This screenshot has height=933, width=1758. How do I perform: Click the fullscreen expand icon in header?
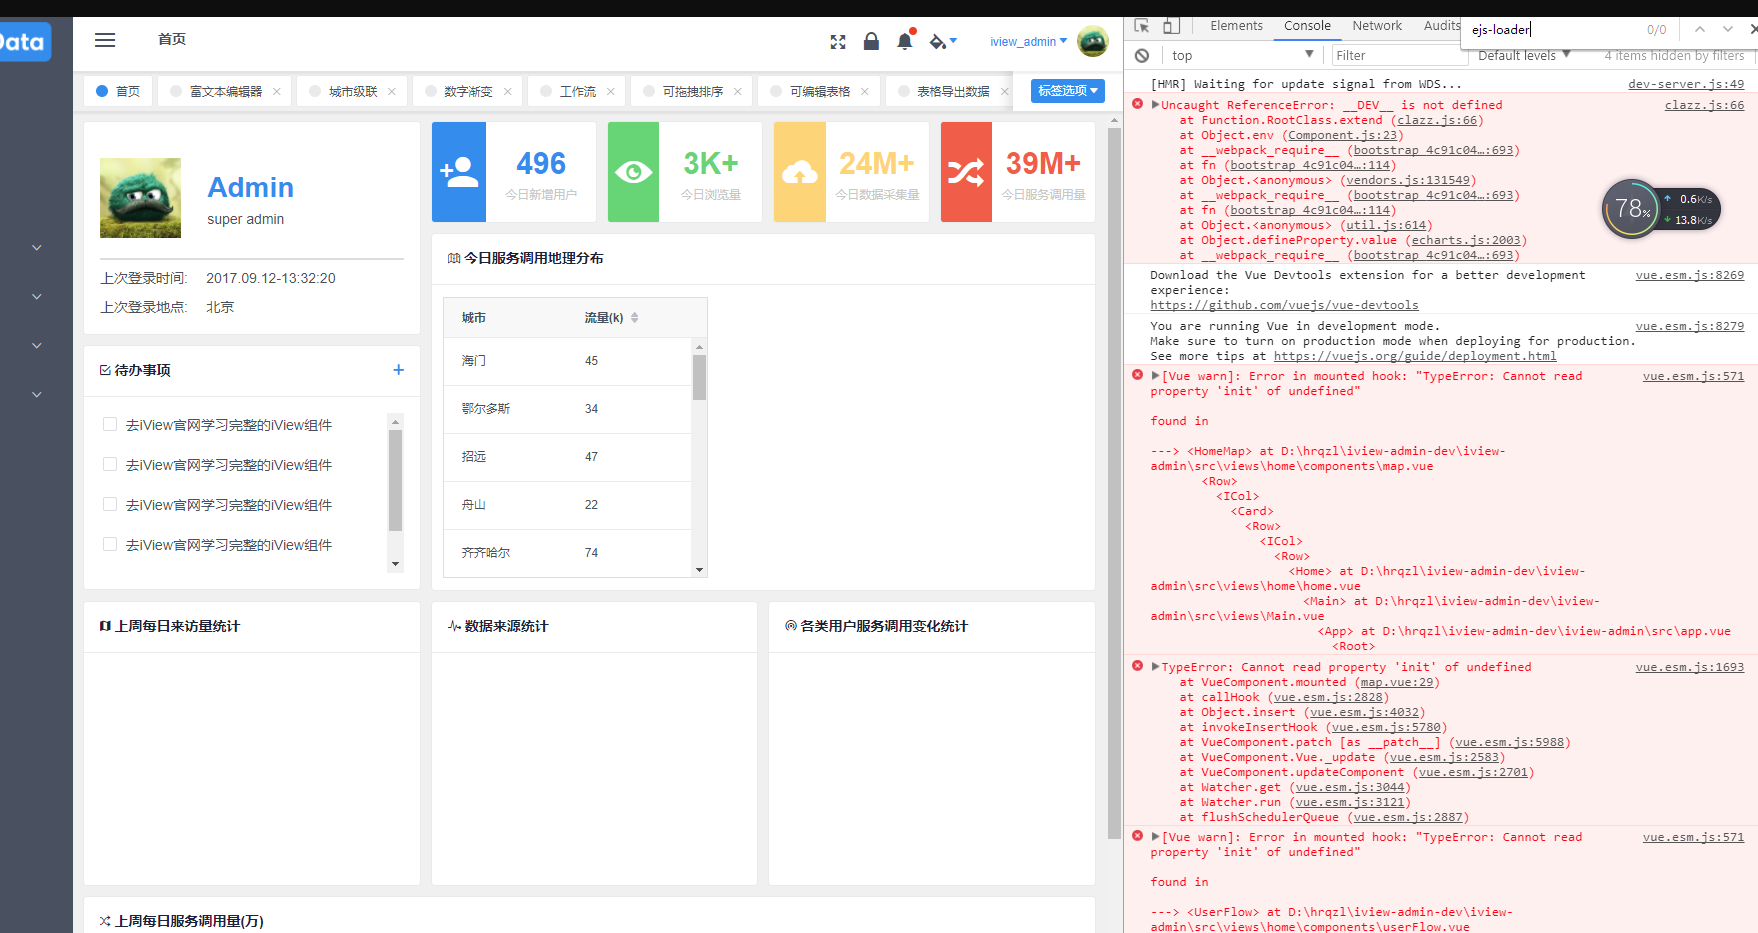tap(838, 42)
